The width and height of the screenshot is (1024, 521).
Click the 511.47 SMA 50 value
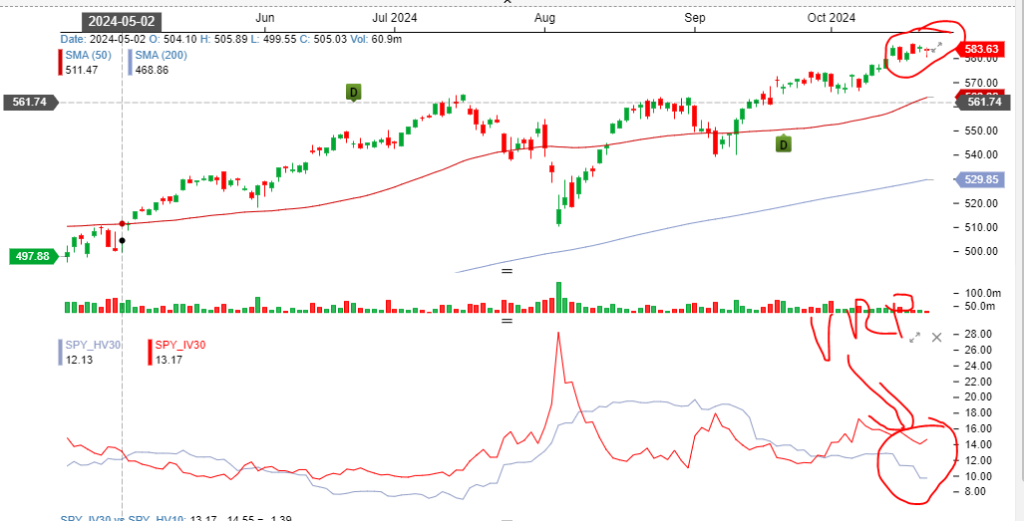pyautogui.click(x=82, y=69)
